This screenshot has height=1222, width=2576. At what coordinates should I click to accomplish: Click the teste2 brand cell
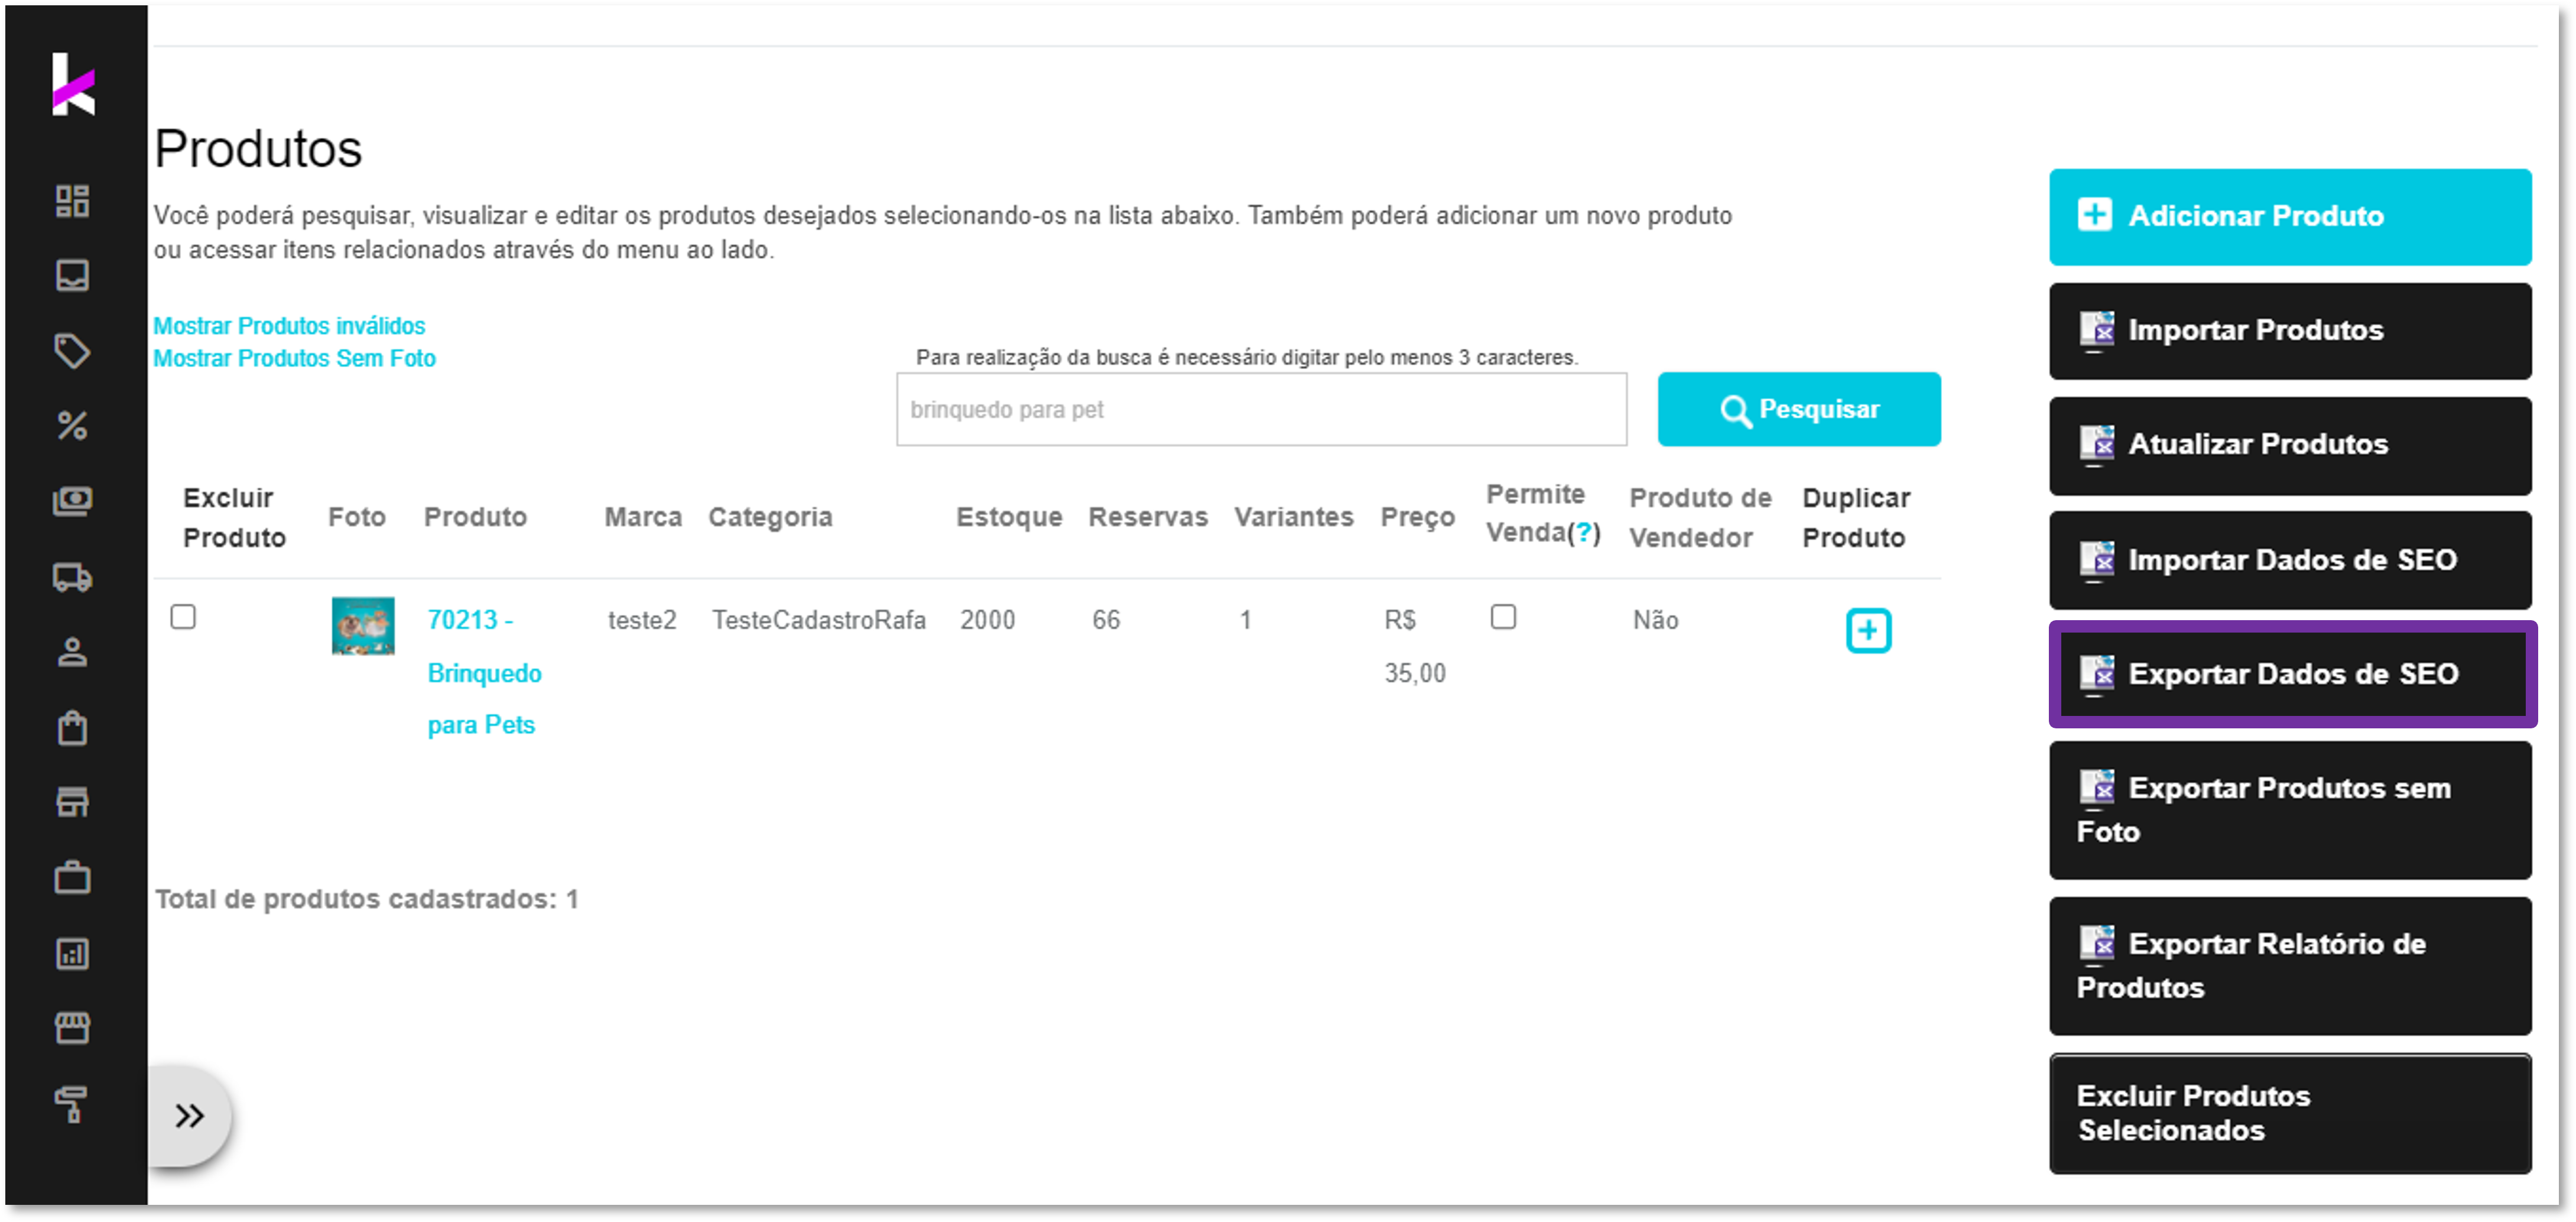pyautogui.click(x=642, y=620)
